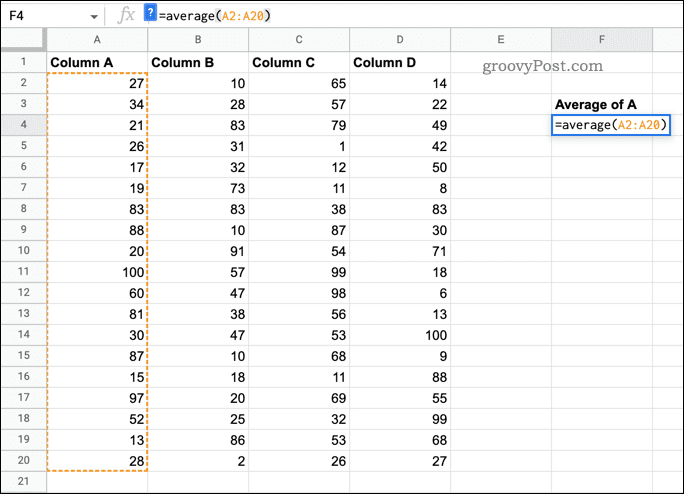Click the select-all corner box
This screenshot has height=494, width=684.
tap(24, 40)
